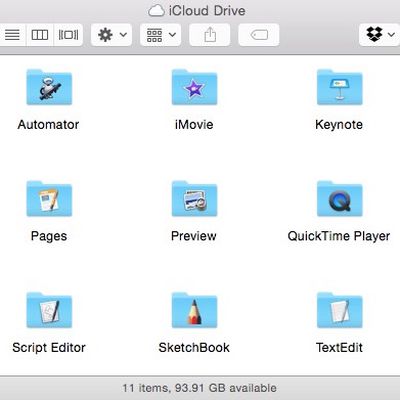400x400 pixels.
Task: Open the item arrangement dropdown
Action: point(161,35)
